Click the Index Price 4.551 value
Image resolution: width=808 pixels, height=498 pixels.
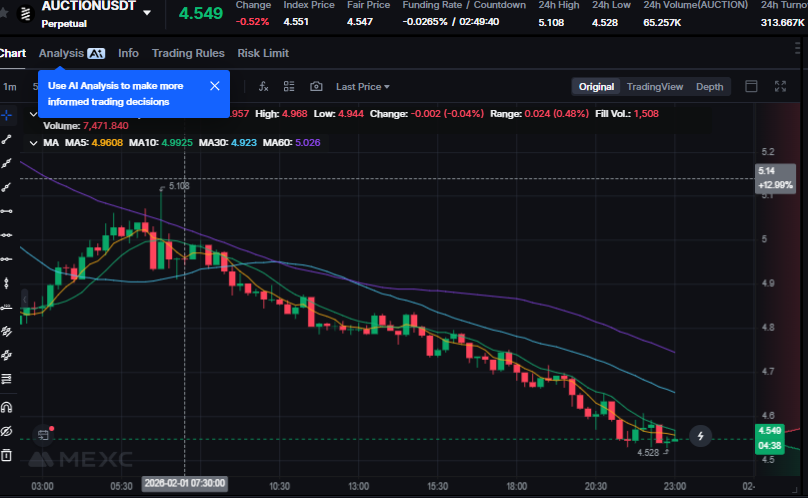[x=296, y=22]
